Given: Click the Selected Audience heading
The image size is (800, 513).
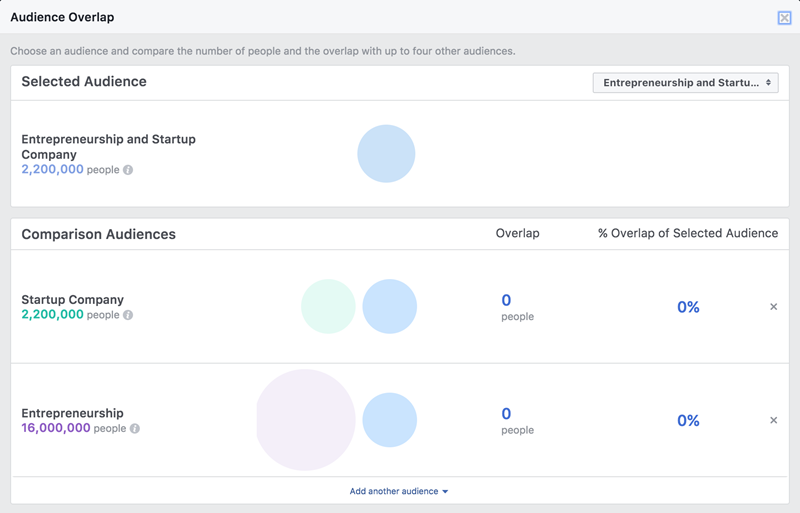Looking at the screenshot, I should pos(84,82).
